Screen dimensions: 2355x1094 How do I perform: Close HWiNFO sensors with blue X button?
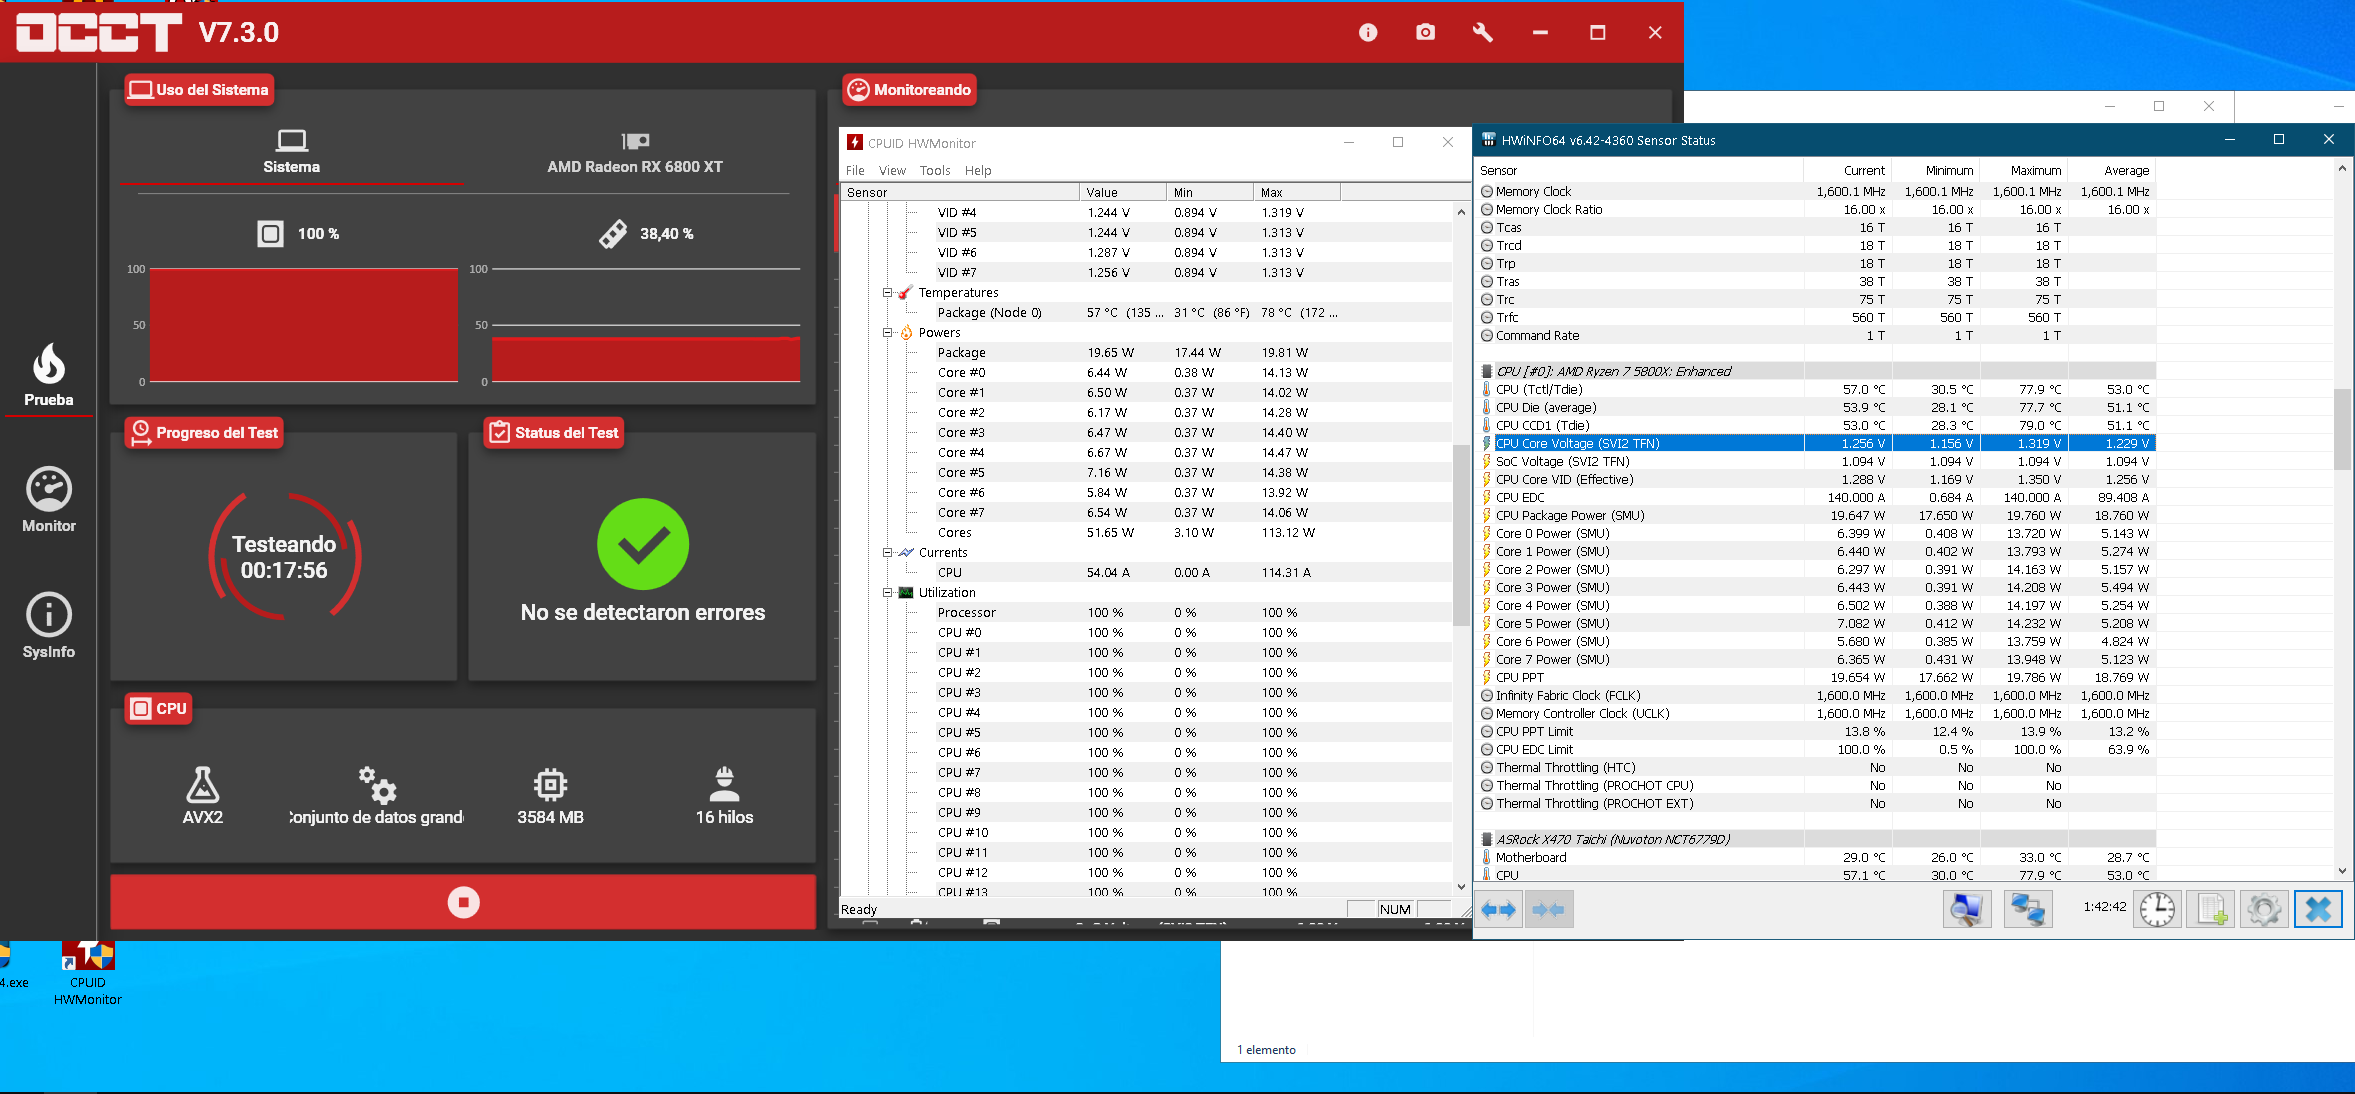(2318, 909)
